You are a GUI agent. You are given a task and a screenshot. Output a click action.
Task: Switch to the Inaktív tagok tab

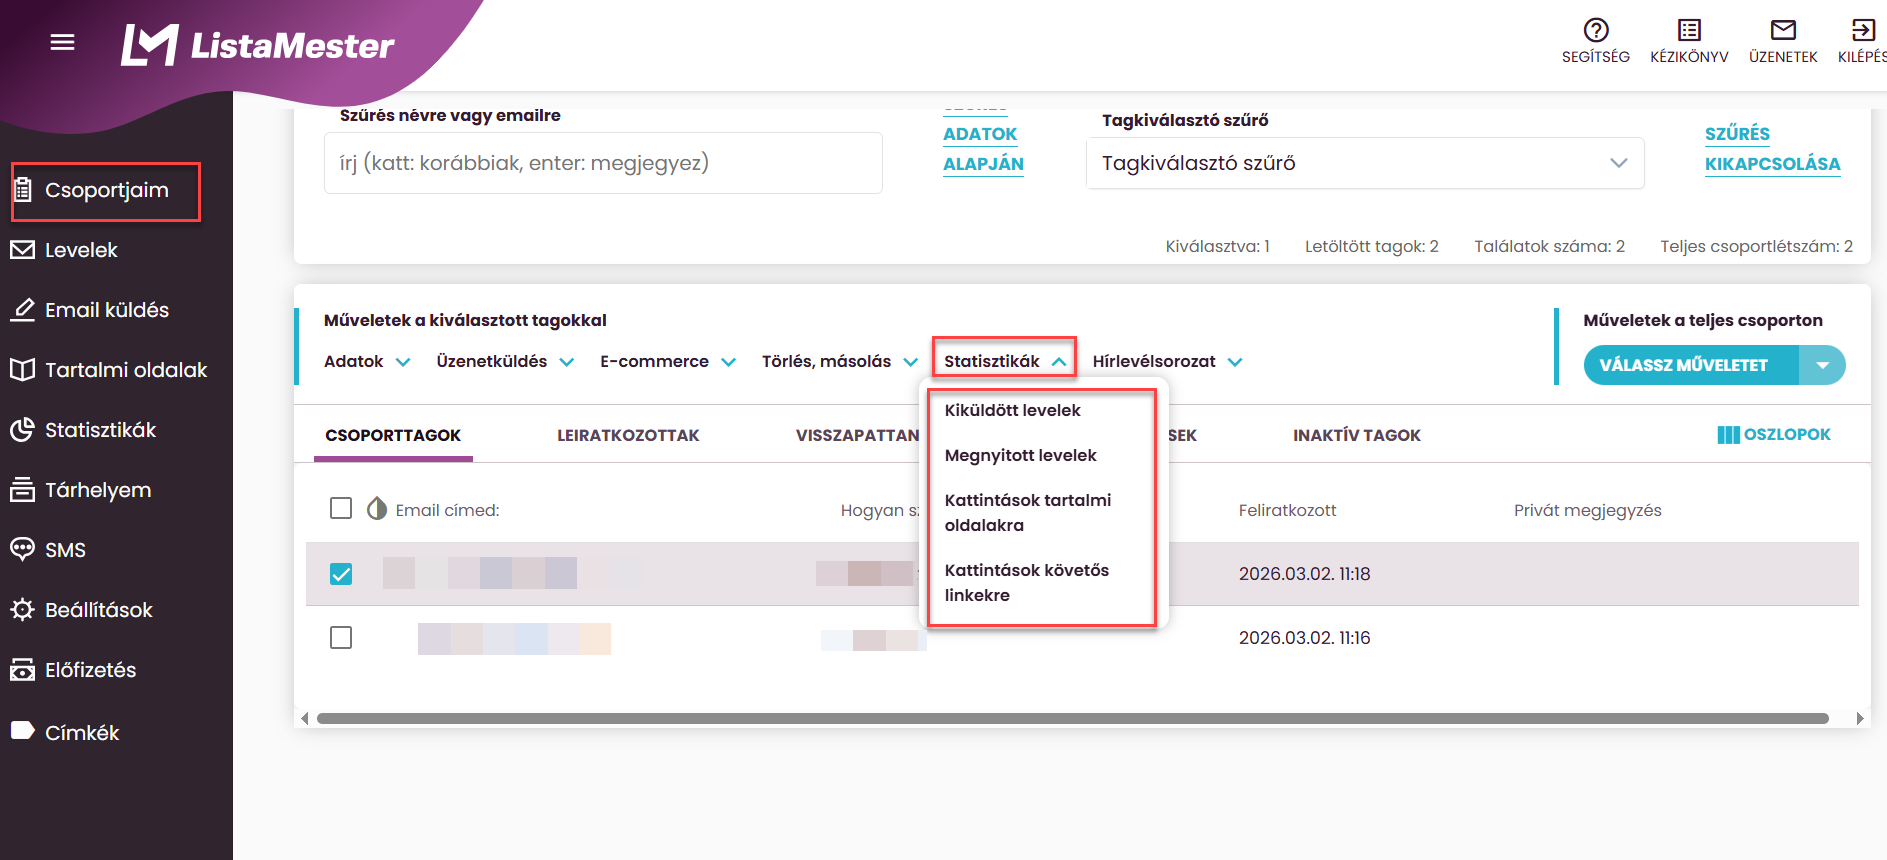[1356, 435]
